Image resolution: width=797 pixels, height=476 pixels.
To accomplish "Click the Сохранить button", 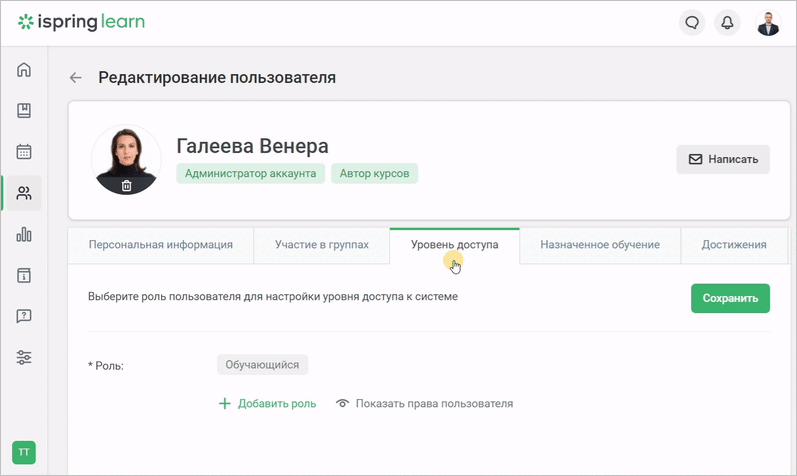I will coord(730,298).
